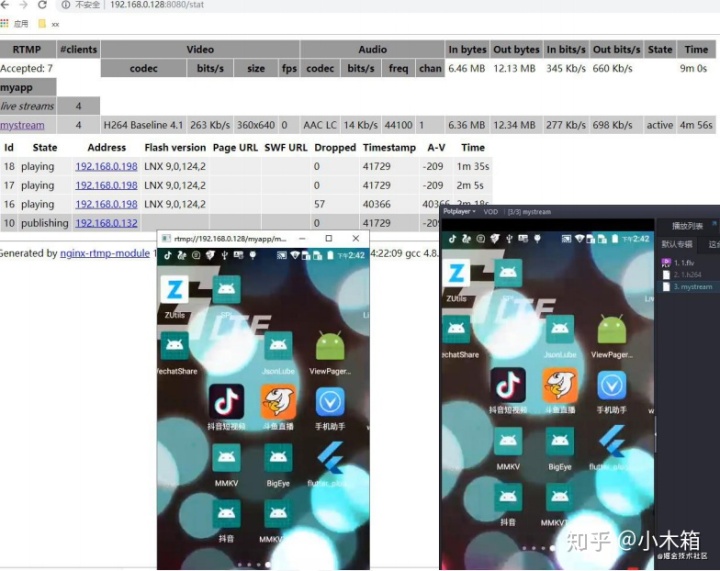Select 默认专辑 playlist tab in Potplayer
Screen dimensions: 720x571
pyautogui.click(x=677, y=244)
